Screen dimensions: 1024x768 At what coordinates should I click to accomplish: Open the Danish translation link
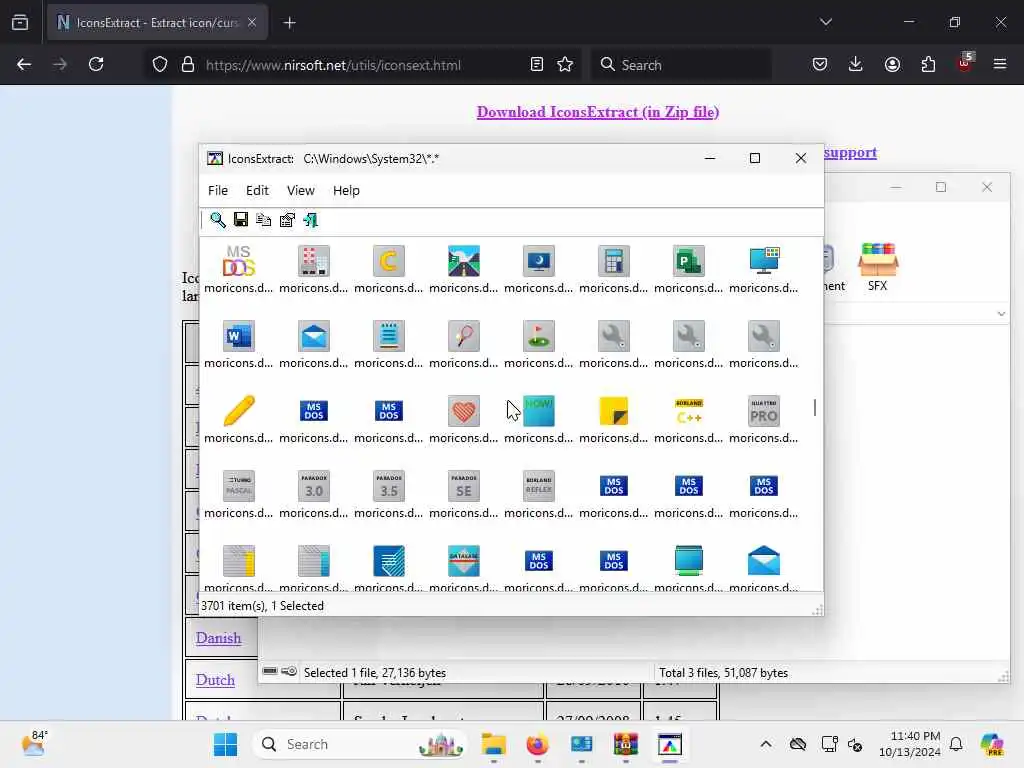218,638
